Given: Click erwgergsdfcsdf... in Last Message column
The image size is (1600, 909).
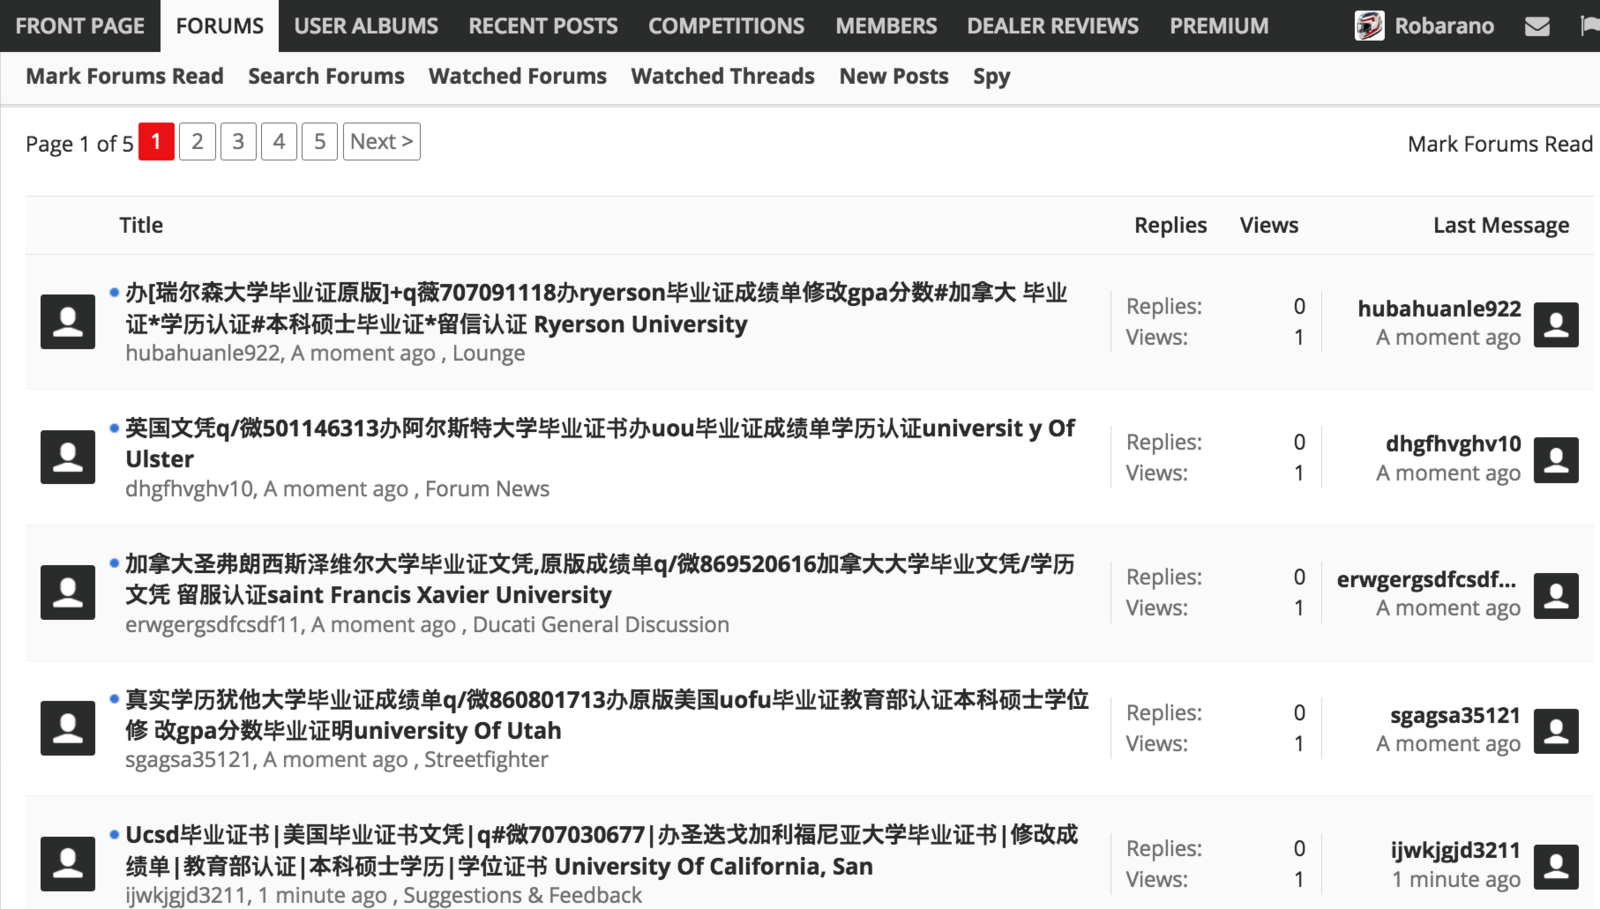Looking at the screenshot, I should pos(1427,580).
